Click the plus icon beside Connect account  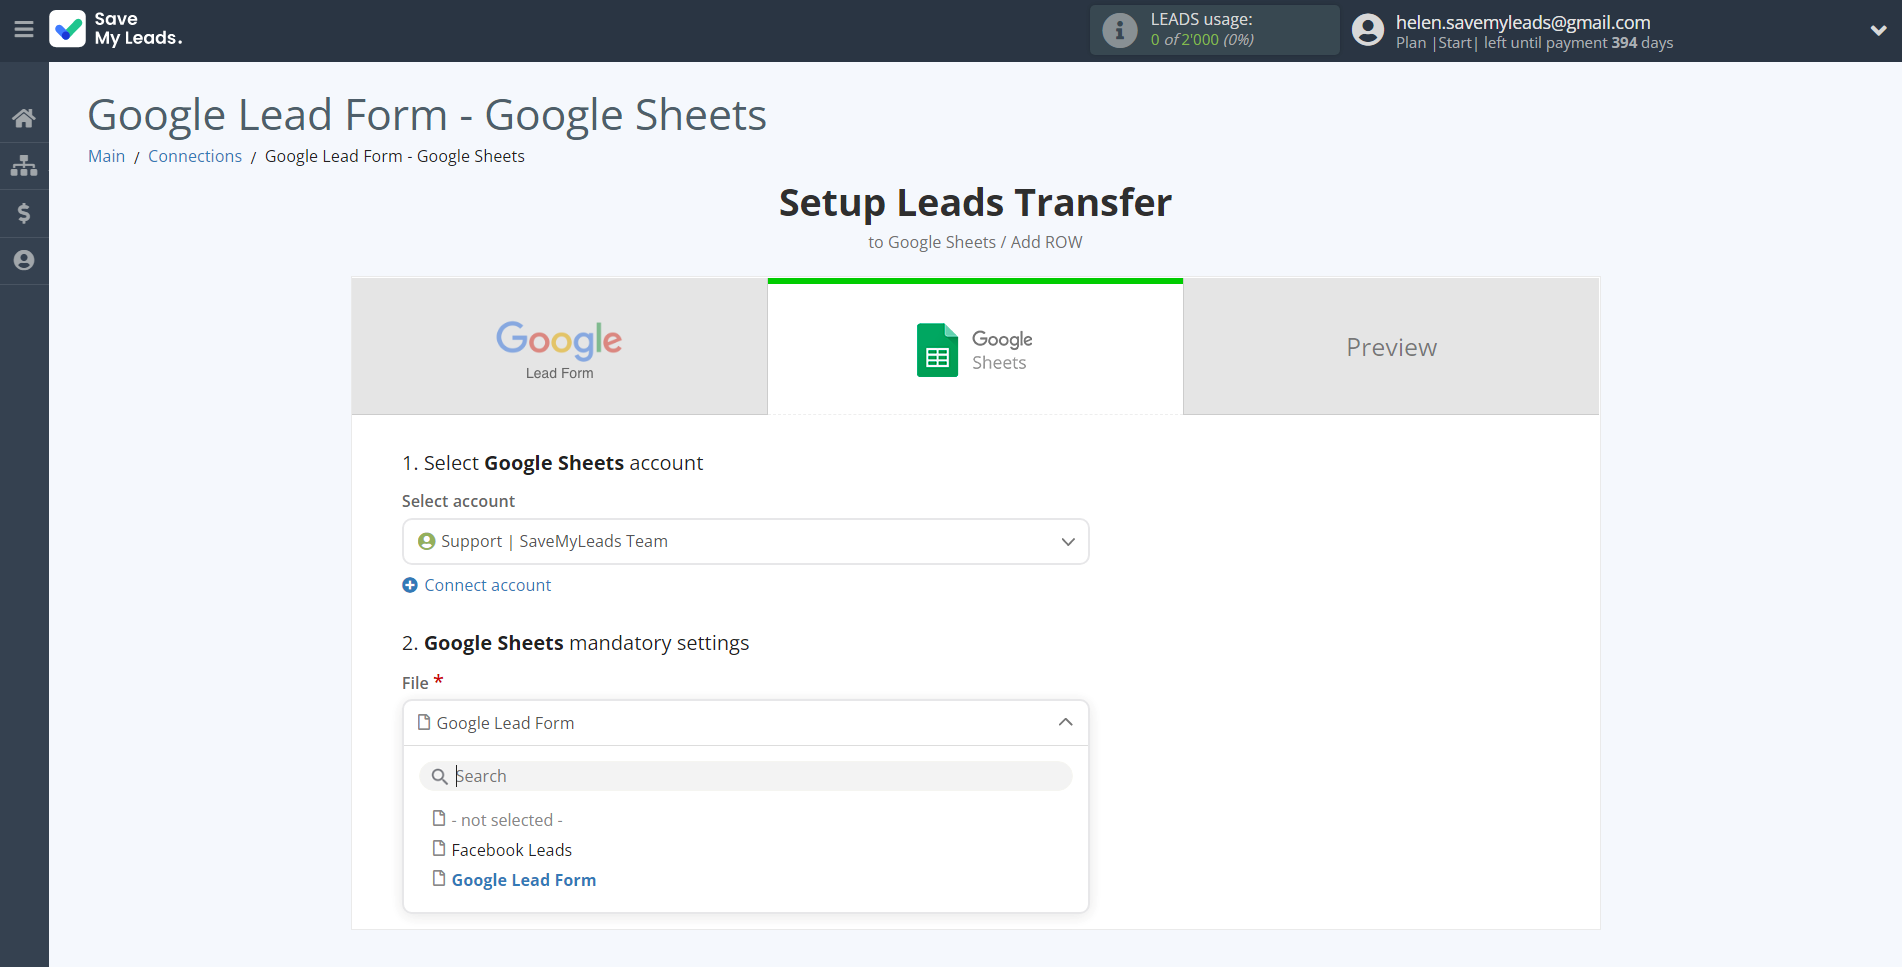pyautogui.click(x=410, y=585)
